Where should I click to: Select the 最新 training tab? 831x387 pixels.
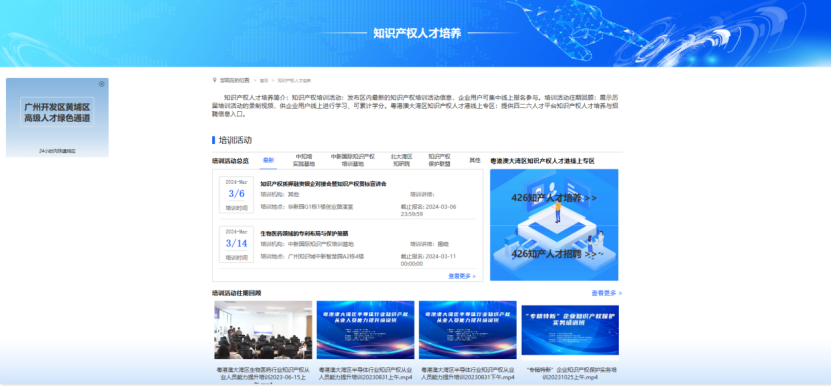pos(268,160)
